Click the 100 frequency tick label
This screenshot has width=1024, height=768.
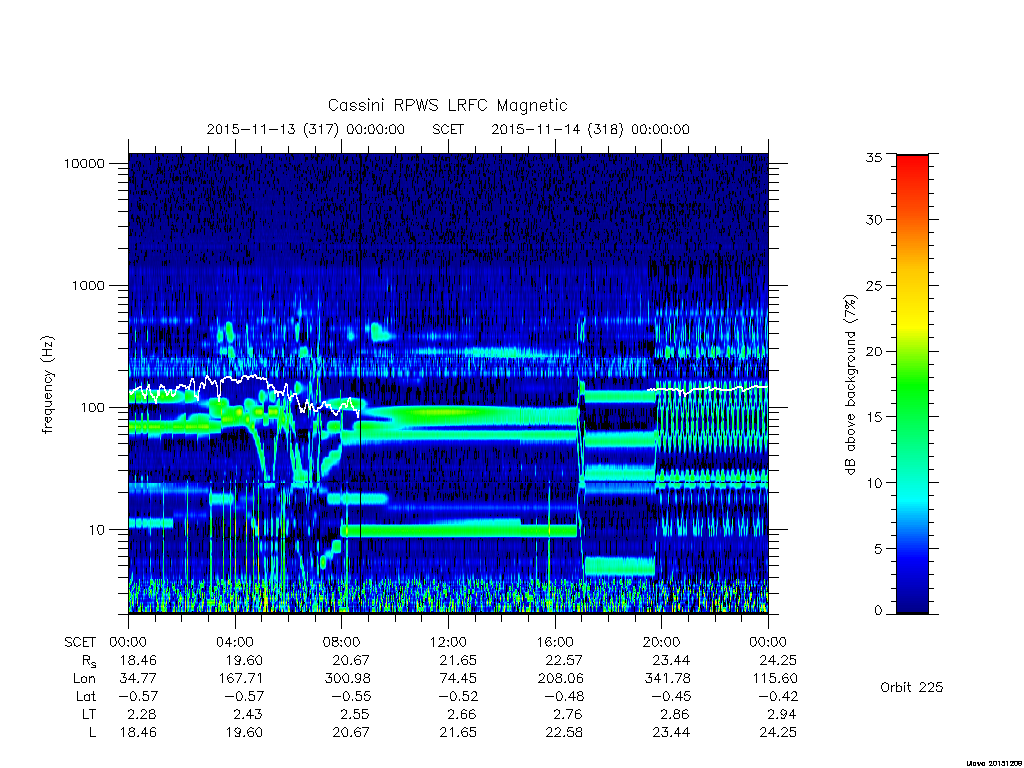[x=92, y=408]
